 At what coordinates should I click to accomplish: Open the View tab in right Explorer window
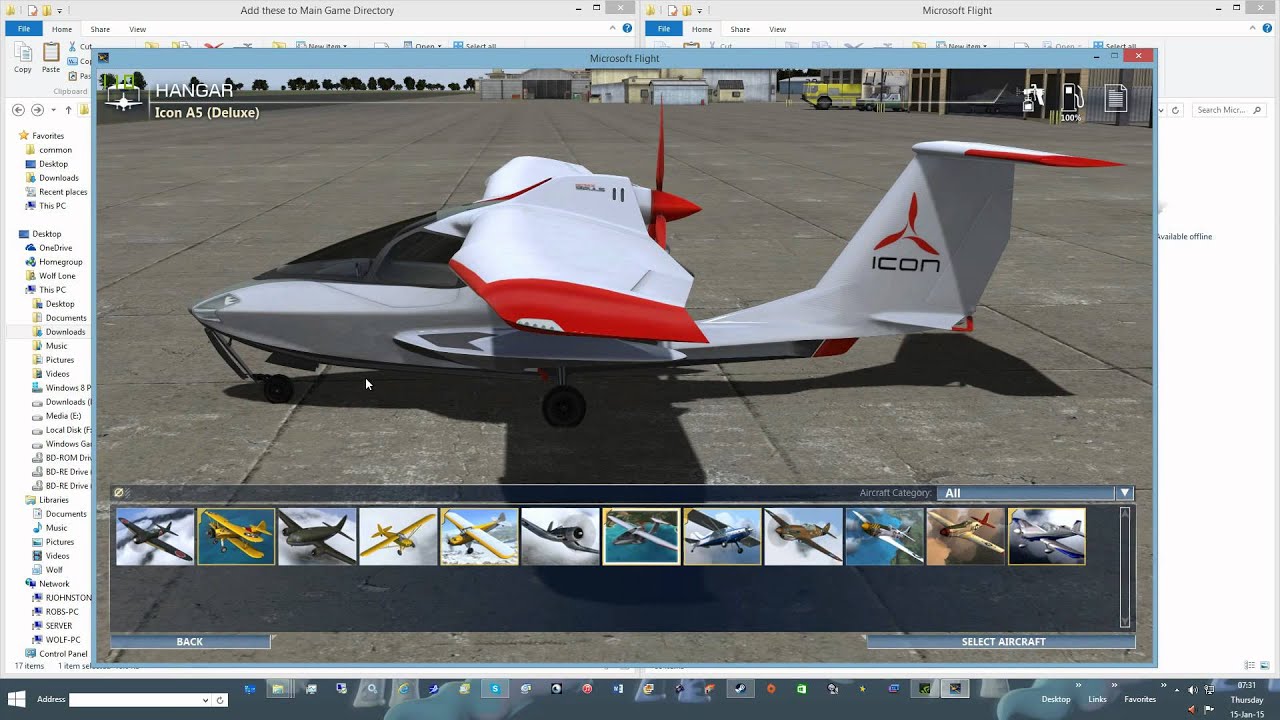click(777, 29)
